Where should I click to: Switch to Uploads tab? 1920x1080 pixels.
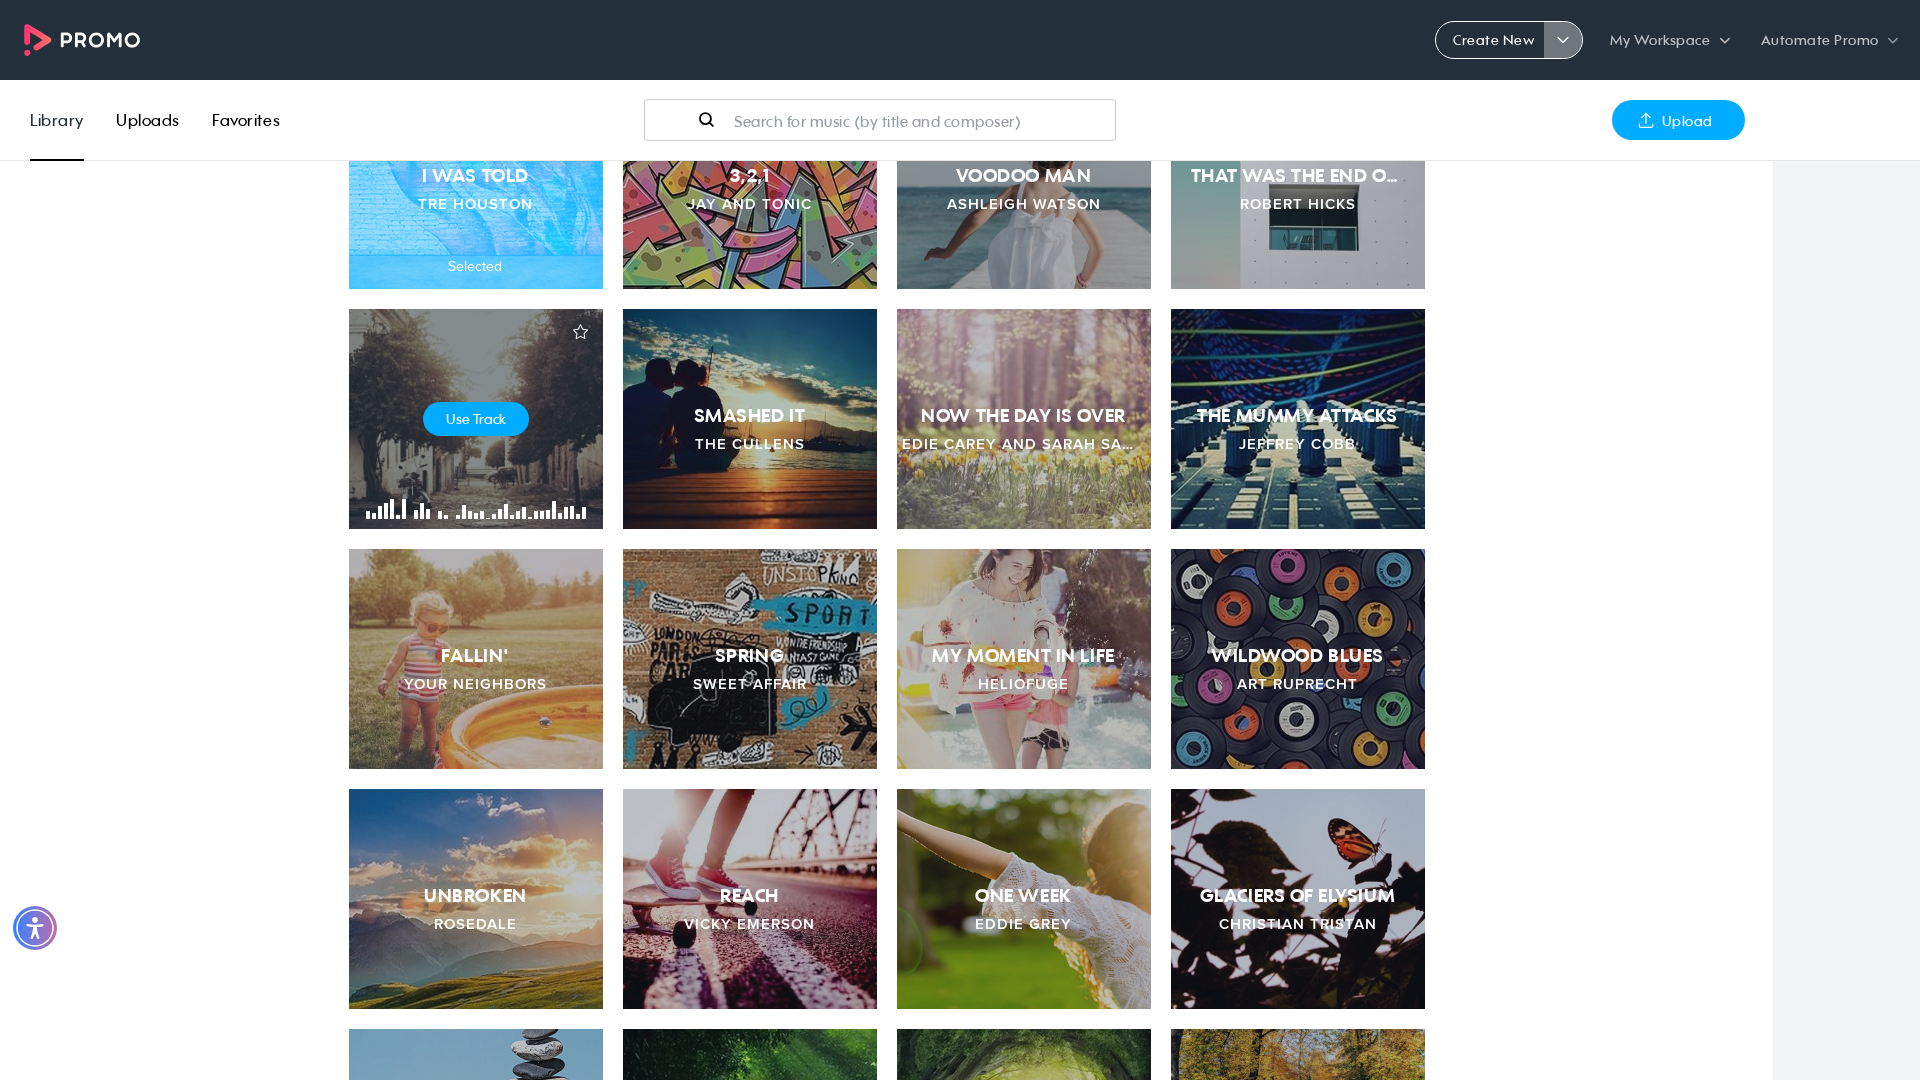(147, 120)
